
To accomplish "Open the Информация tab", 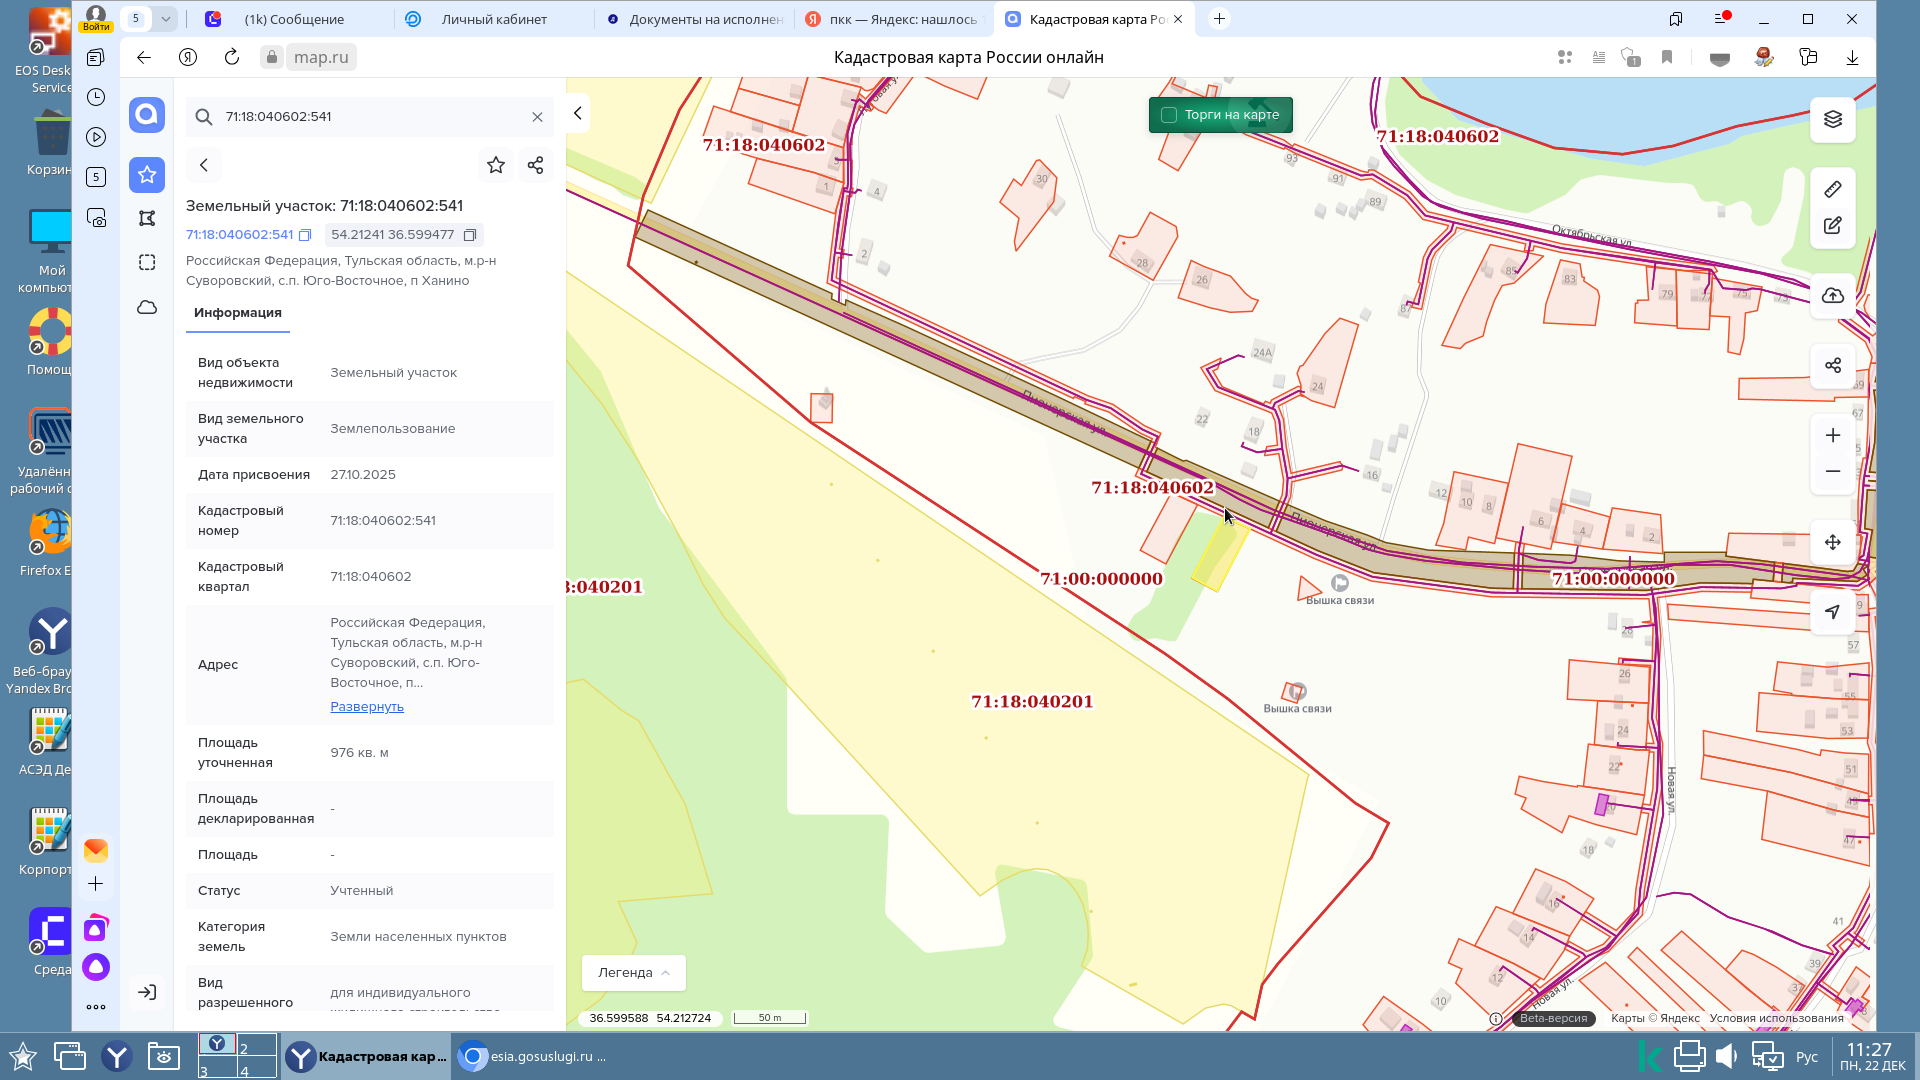I will tap(238, 313).
